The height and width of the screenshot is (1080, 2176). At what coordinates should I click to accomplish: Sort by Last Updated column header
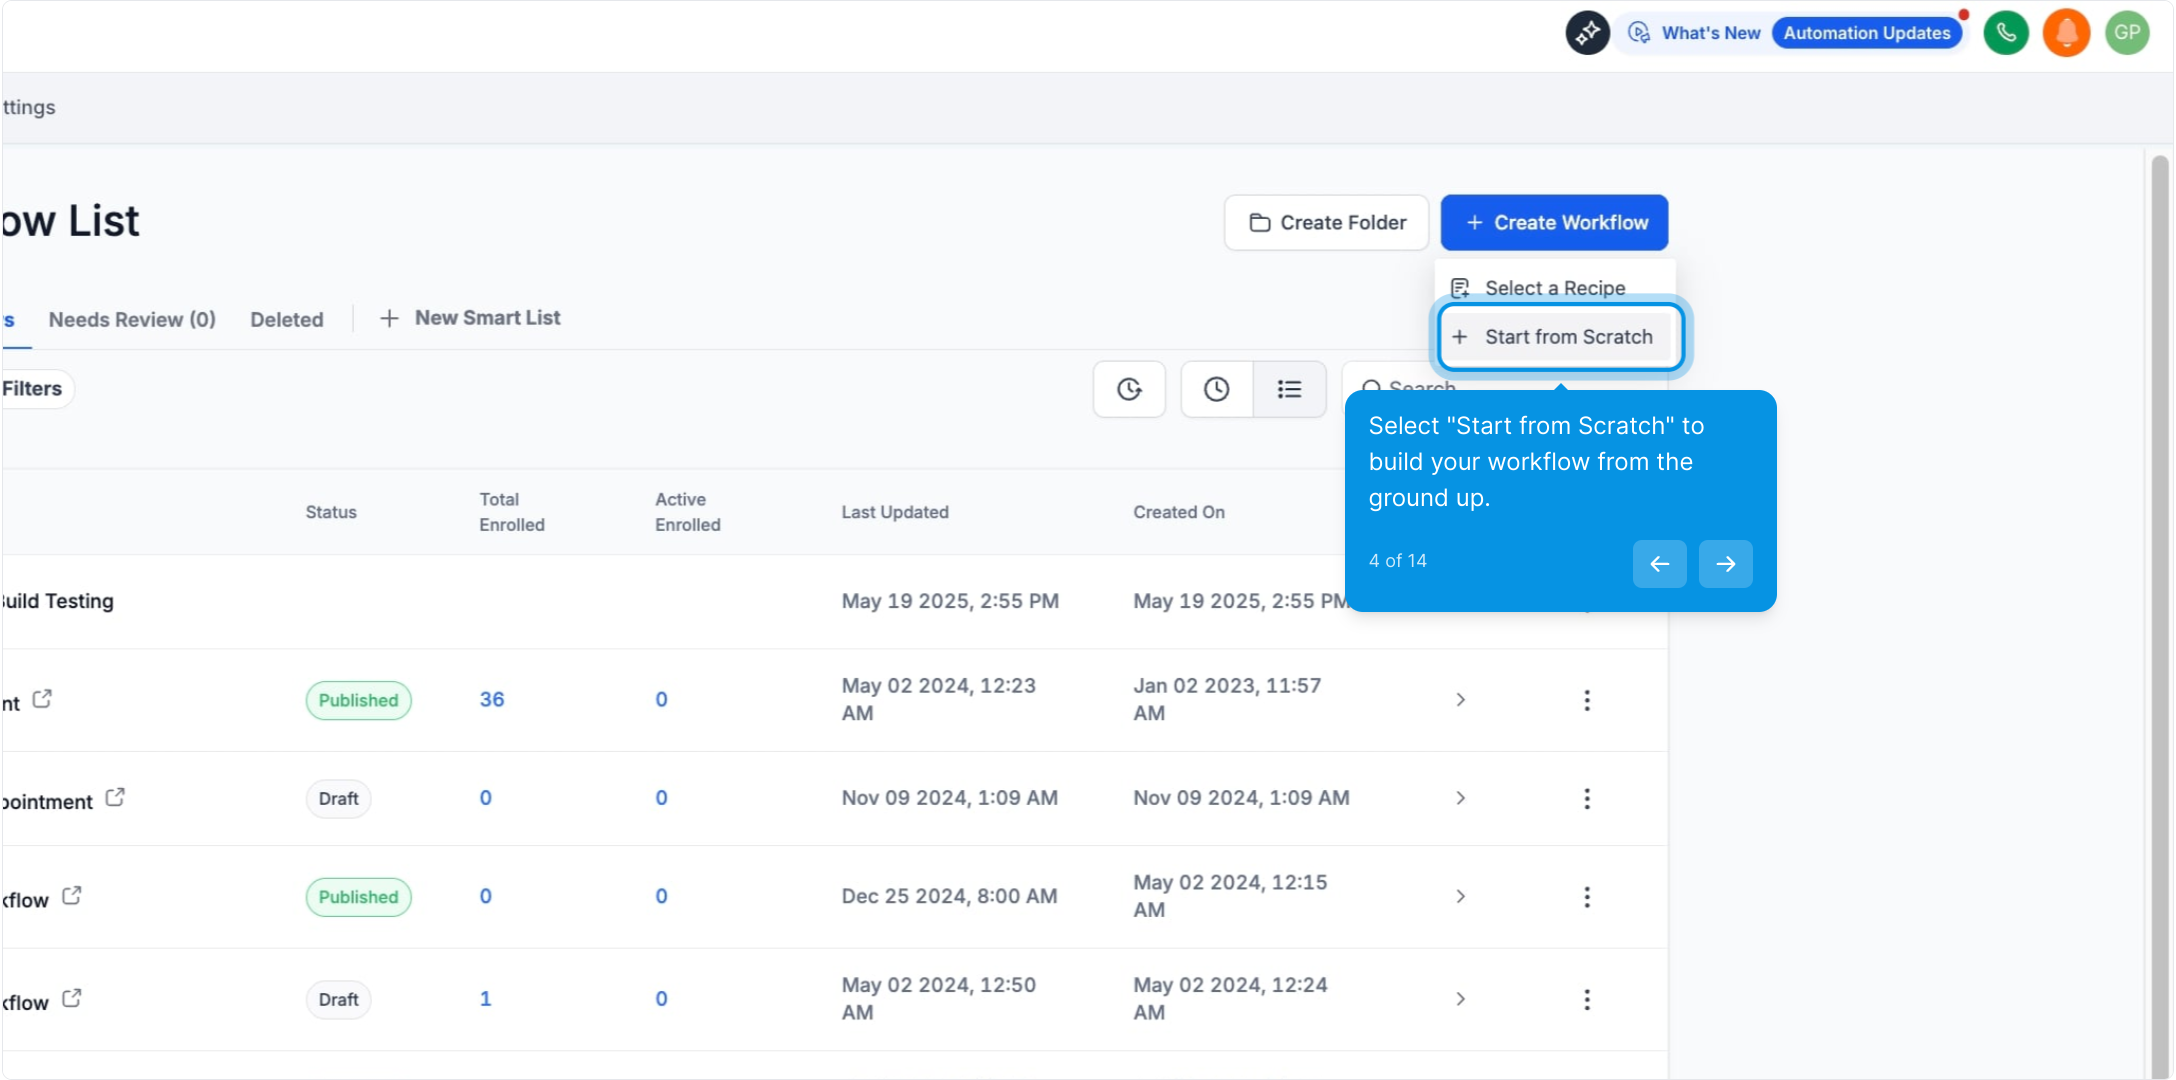pos(895,512)
